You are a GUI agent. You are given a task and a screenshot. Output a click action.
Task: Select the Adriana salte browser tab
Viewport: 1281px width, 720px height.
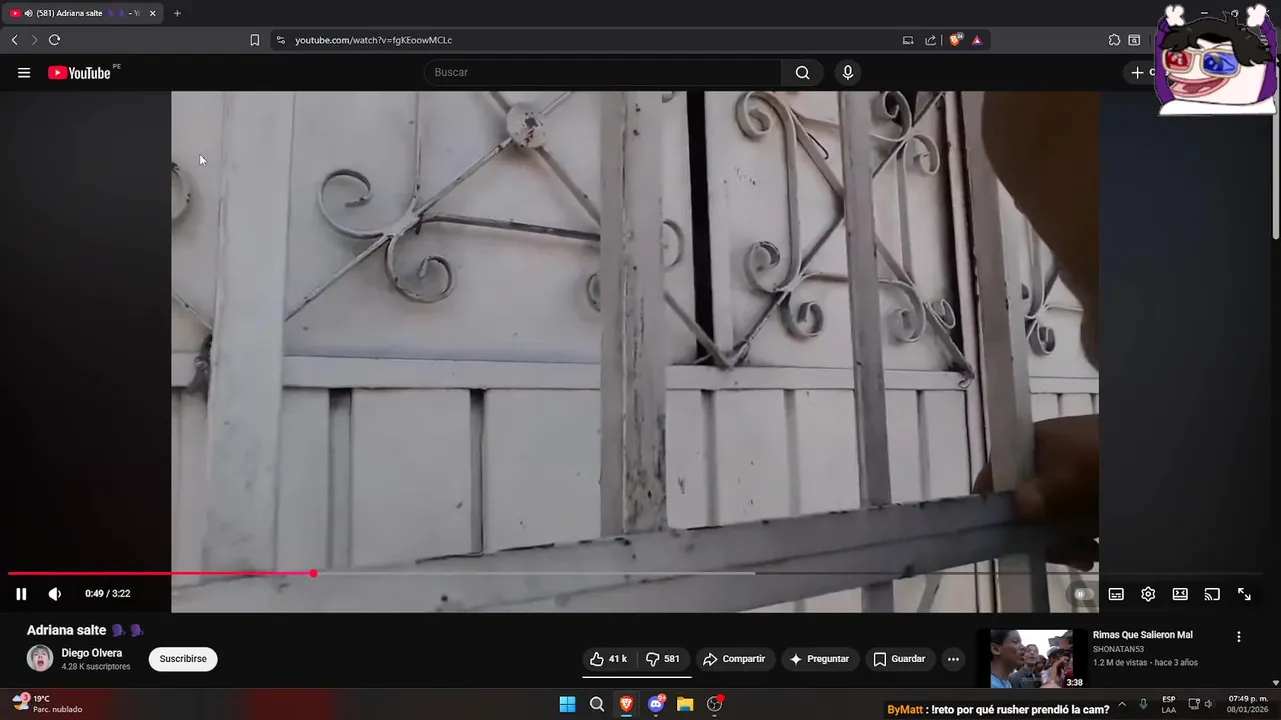(x=82, y=13)
